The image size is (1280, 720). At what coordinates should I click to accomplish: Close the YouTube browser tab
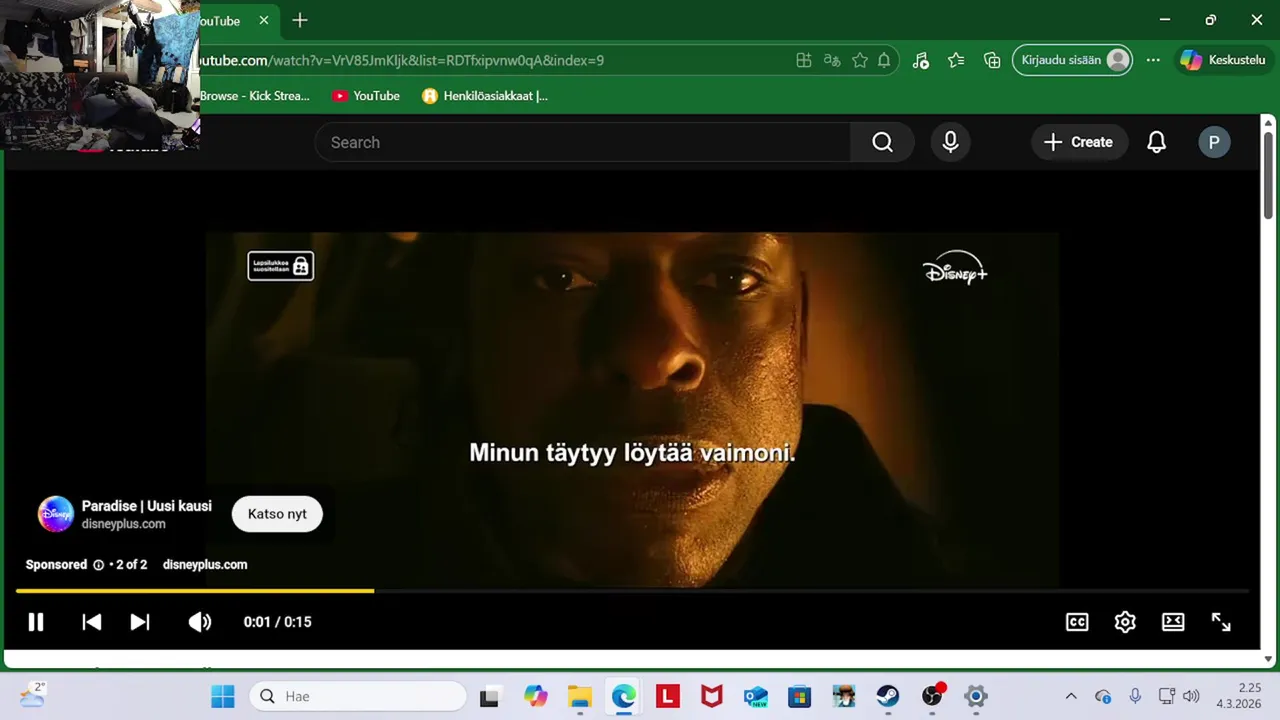coord(264,21)
